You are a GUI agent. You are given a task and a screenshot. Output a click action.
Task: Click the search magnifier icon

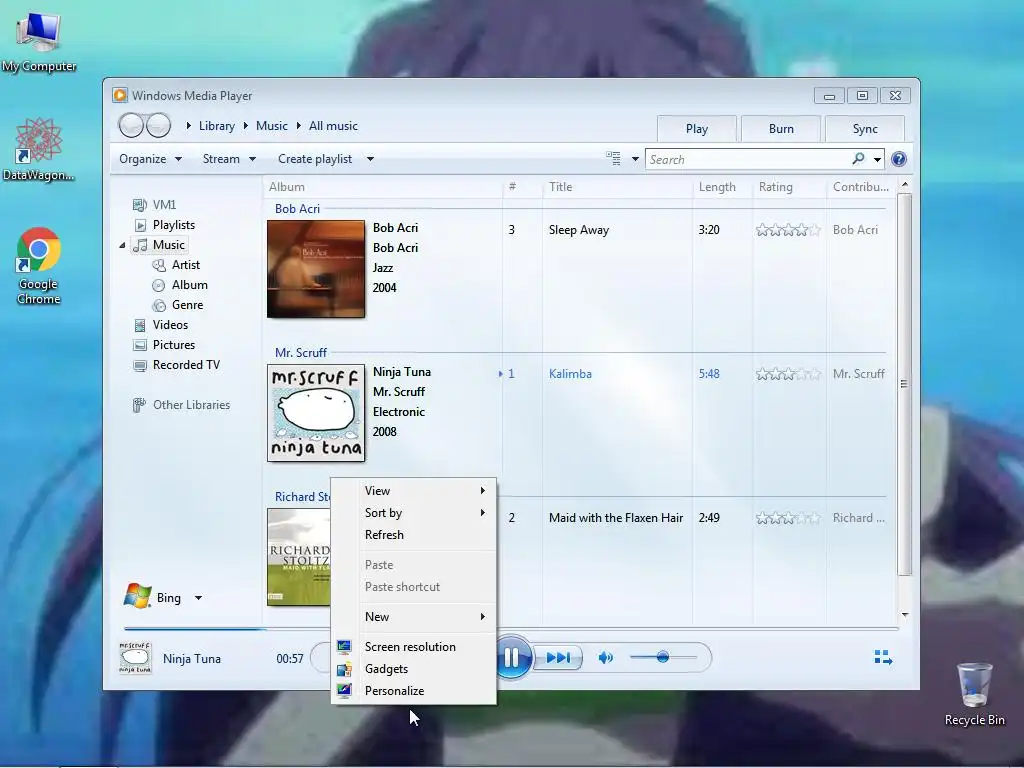point(858,159)
